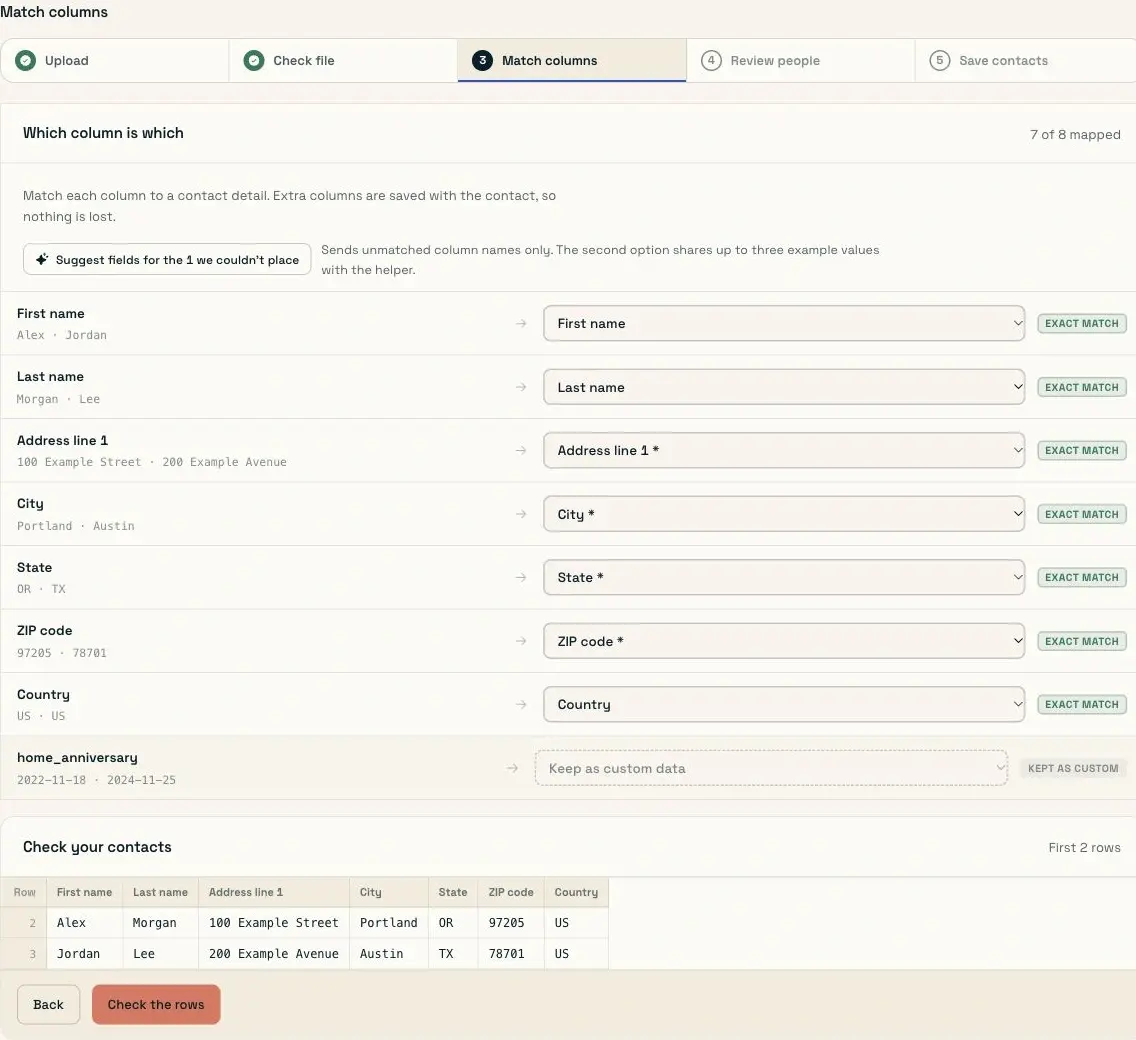Click the sample values '97205 · 78701'

(x=62, y=653)
